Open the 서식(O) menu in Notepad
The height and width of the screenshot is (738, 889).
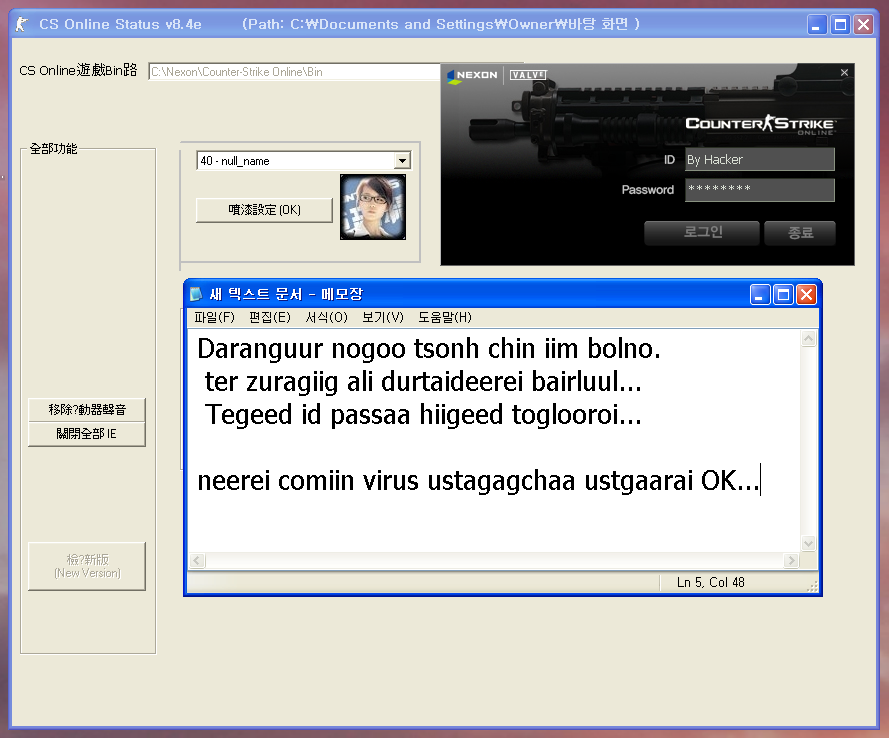click(x=327, y=317)
